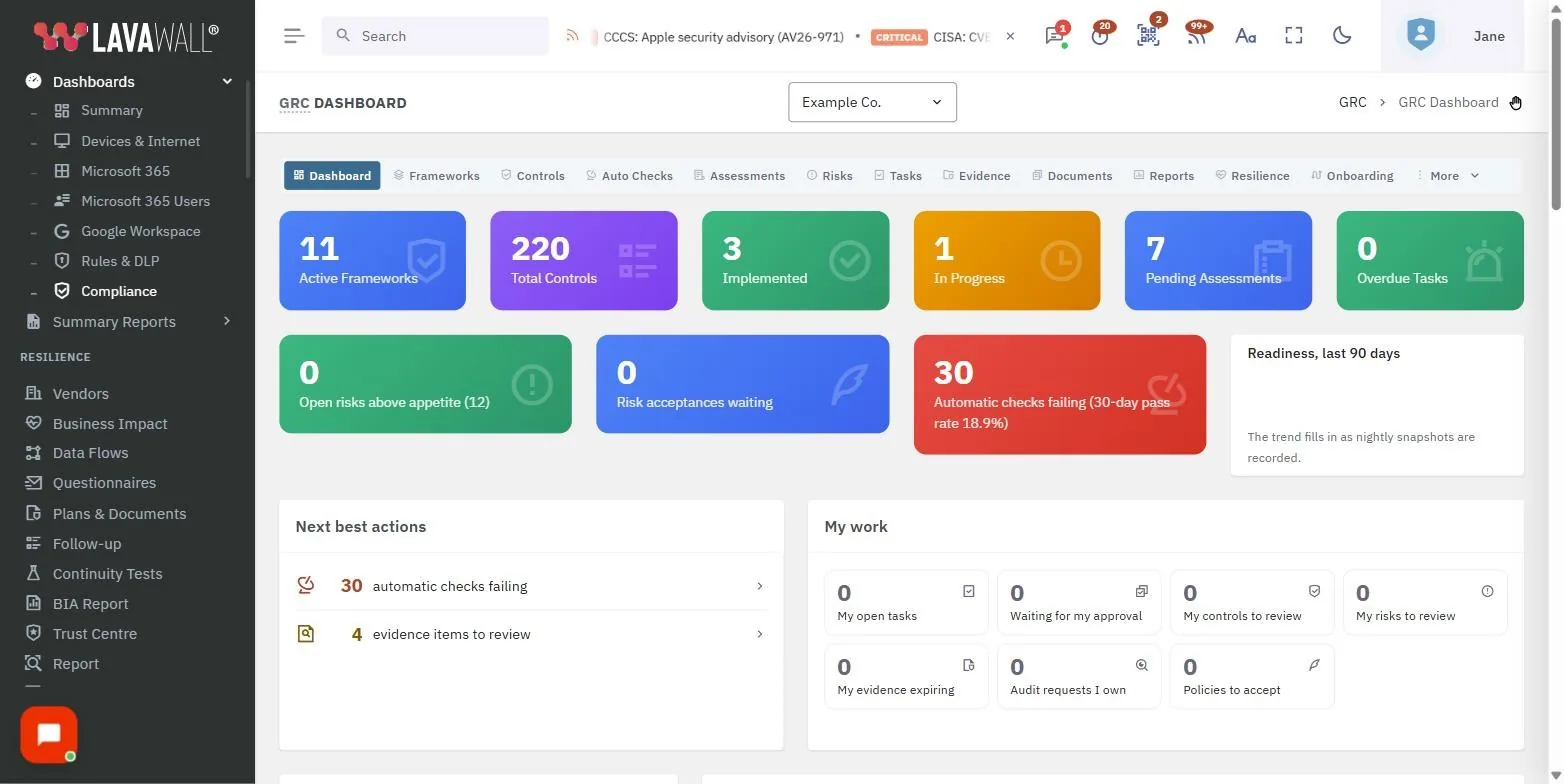Open the Automatic checks failing red card
Image resolution: width=1564 pixels, height=784 pixels.
(1060, 394)
